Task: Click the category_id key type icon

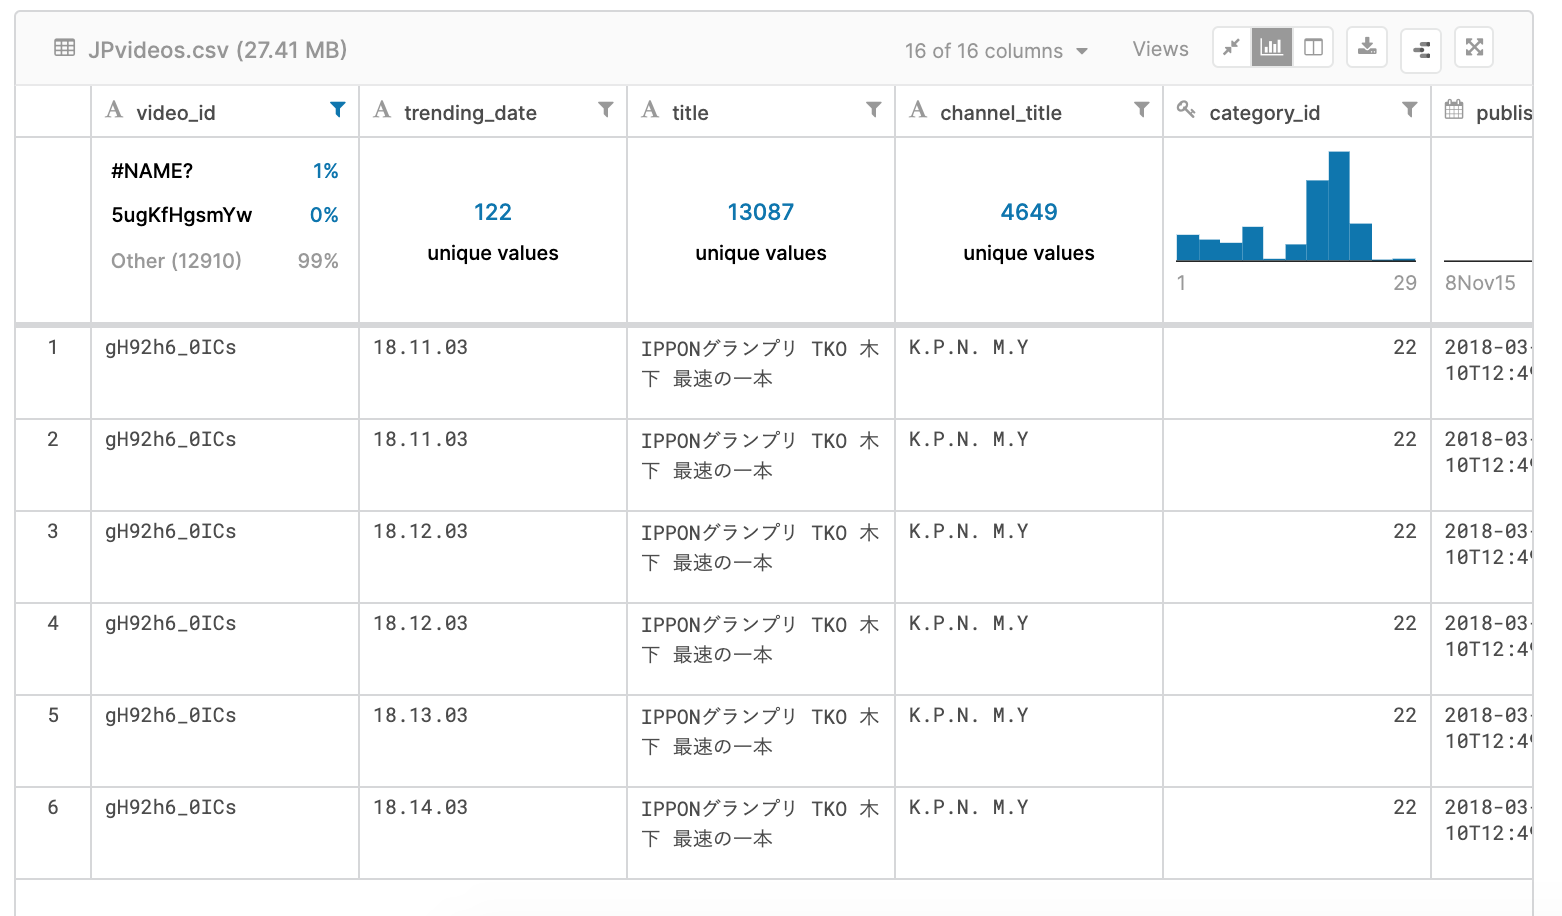Action: 1187,110
